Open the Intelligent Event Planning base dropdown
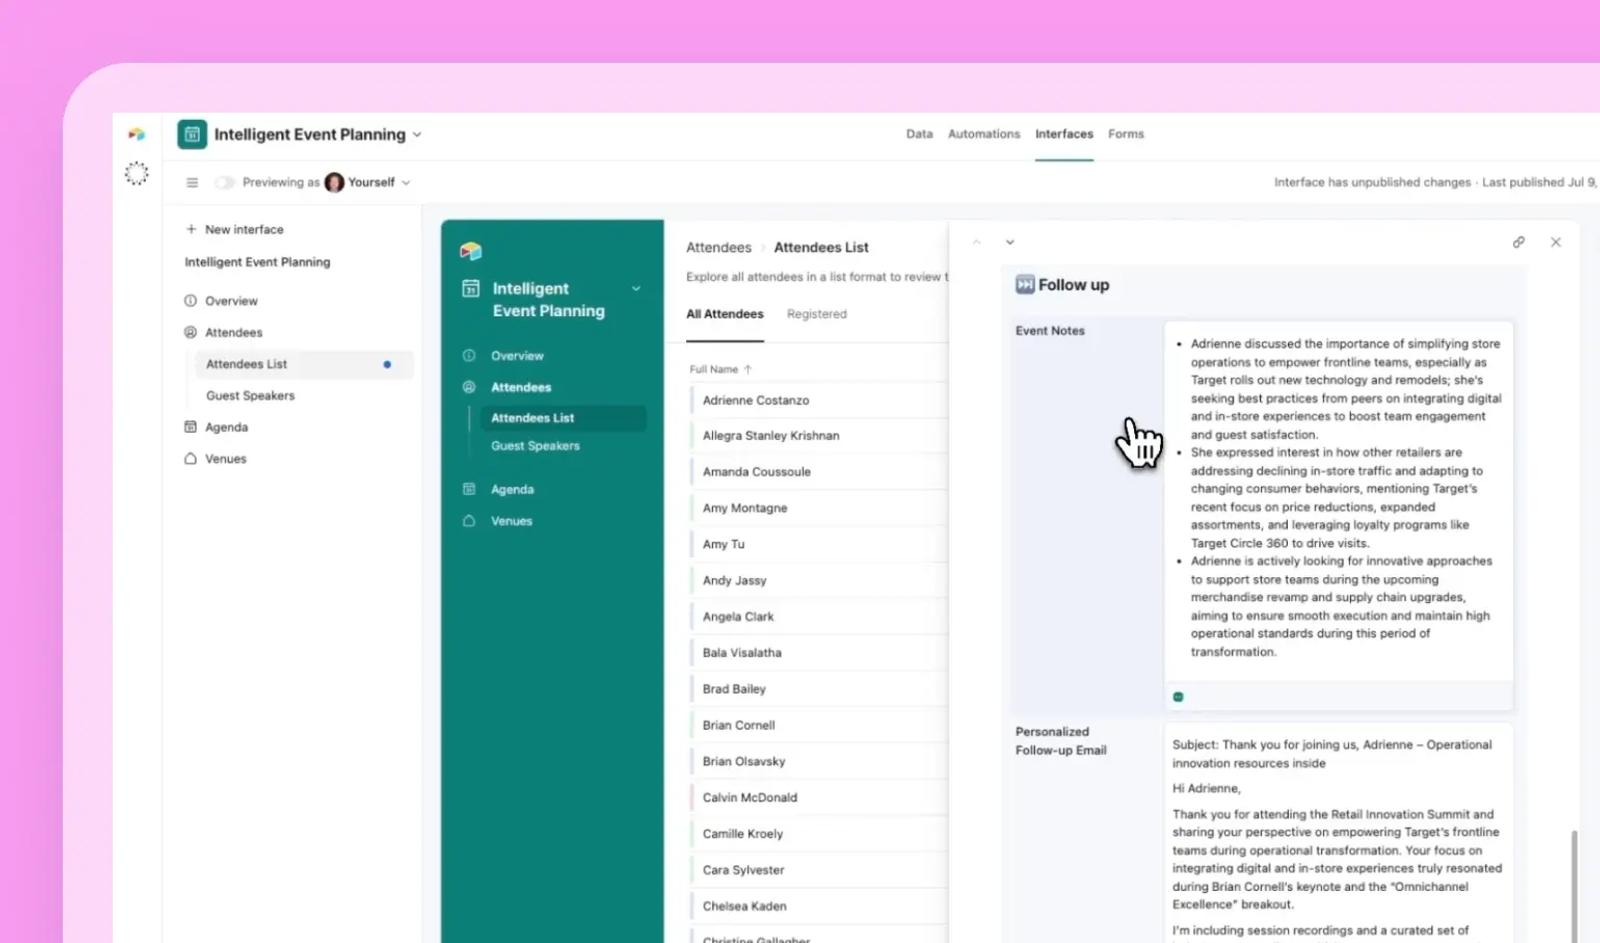Screen dimensions: 1600x943 tap(417, 134)
